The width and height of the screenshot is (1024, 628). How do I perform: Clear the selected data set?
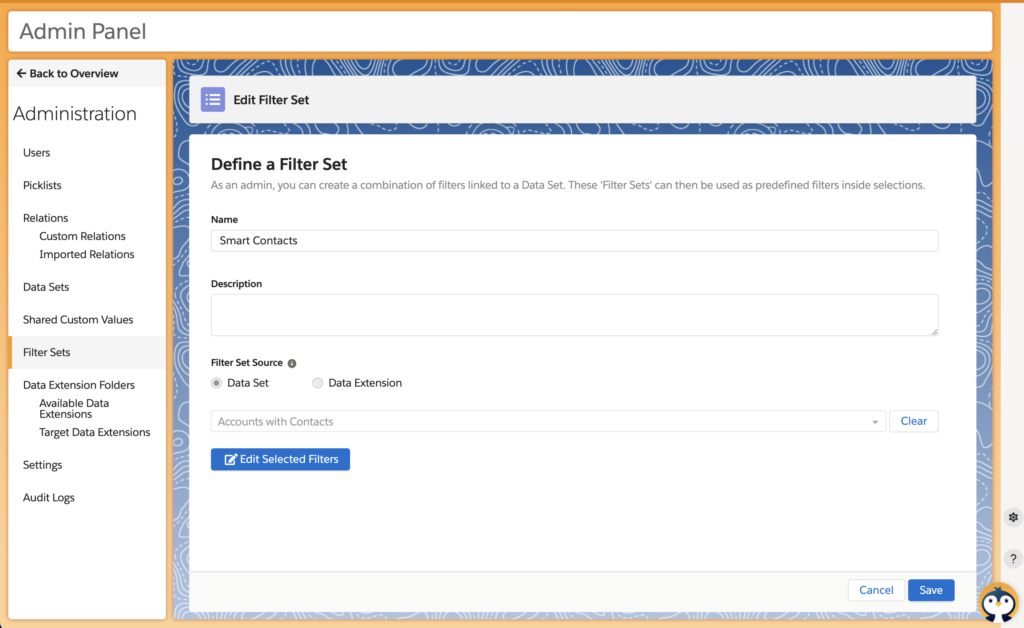click(913, 422)
